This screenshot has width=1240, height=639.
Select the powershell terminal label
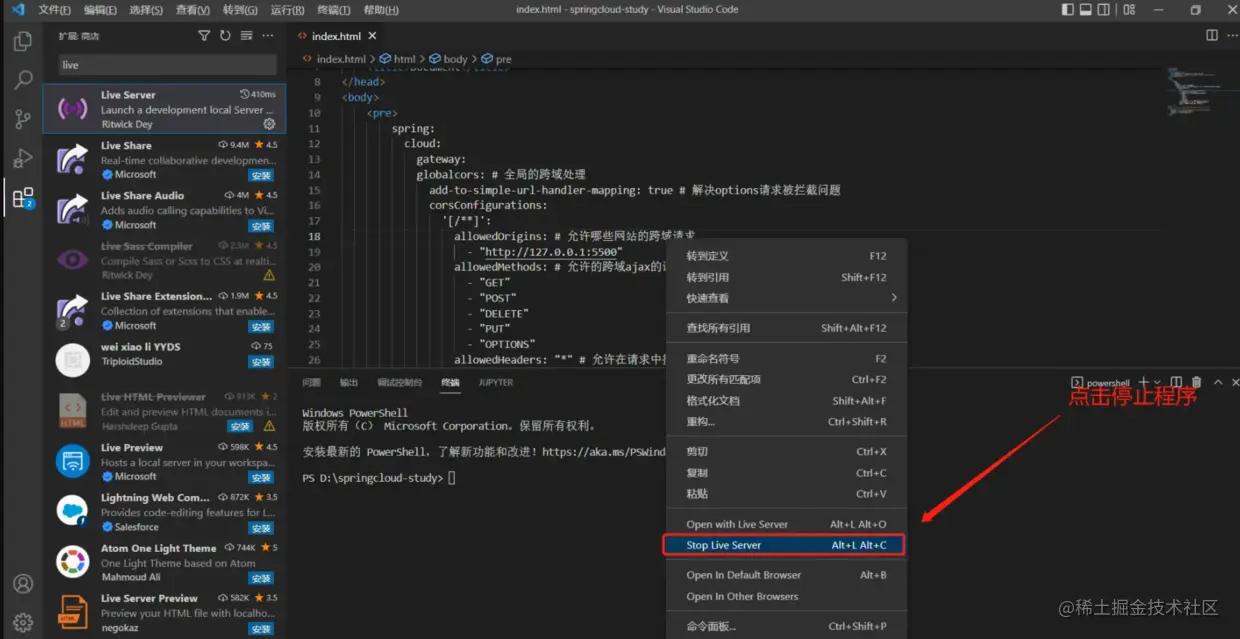(x=1100, y=382)
